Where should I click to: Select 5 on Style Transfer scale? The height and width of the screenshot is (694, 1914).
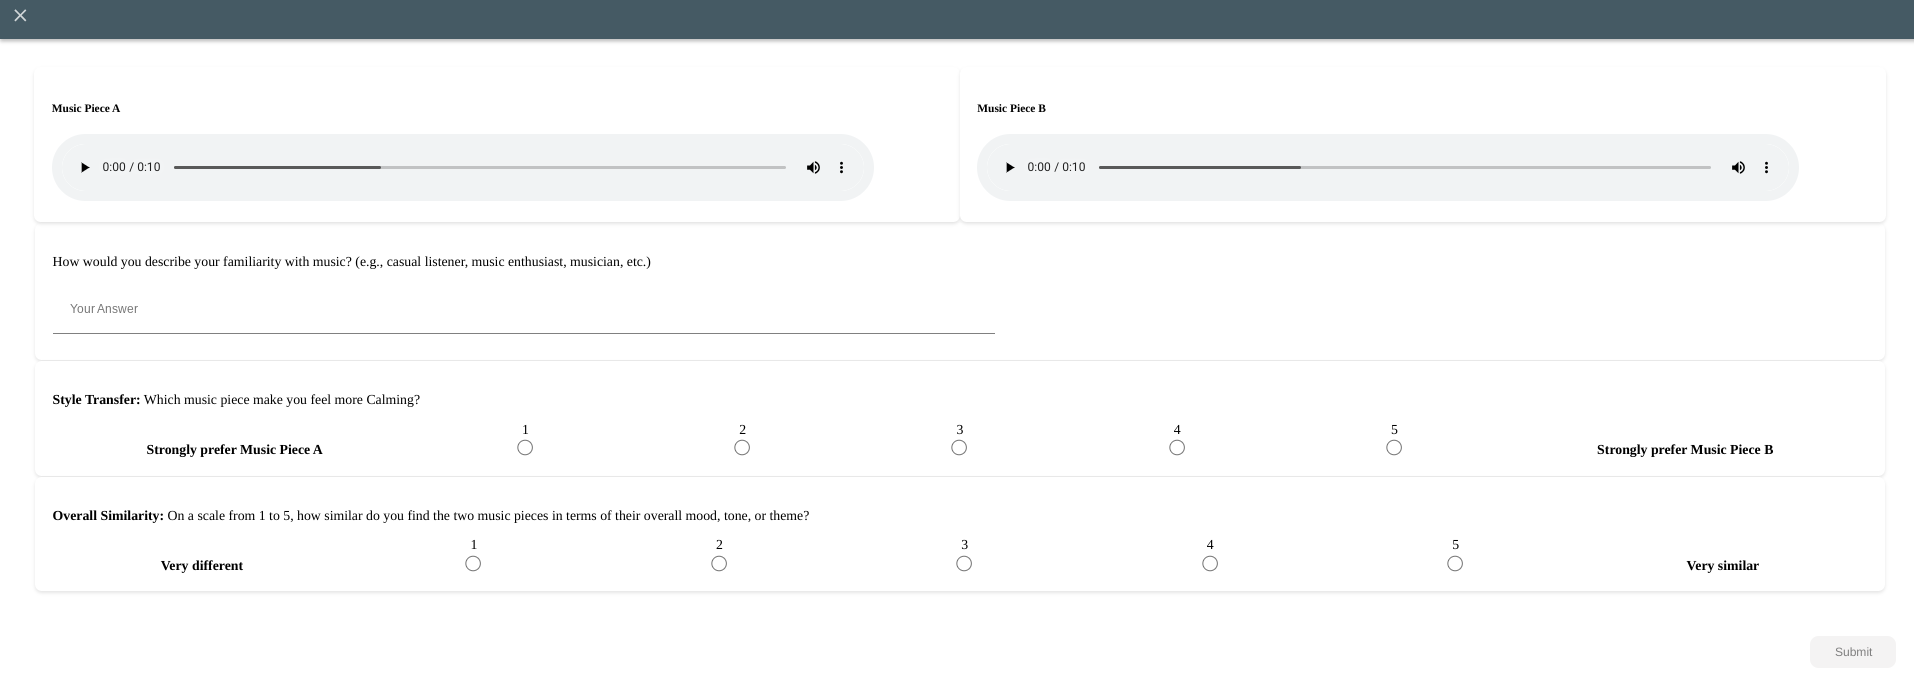click(x=1394, y=448)
